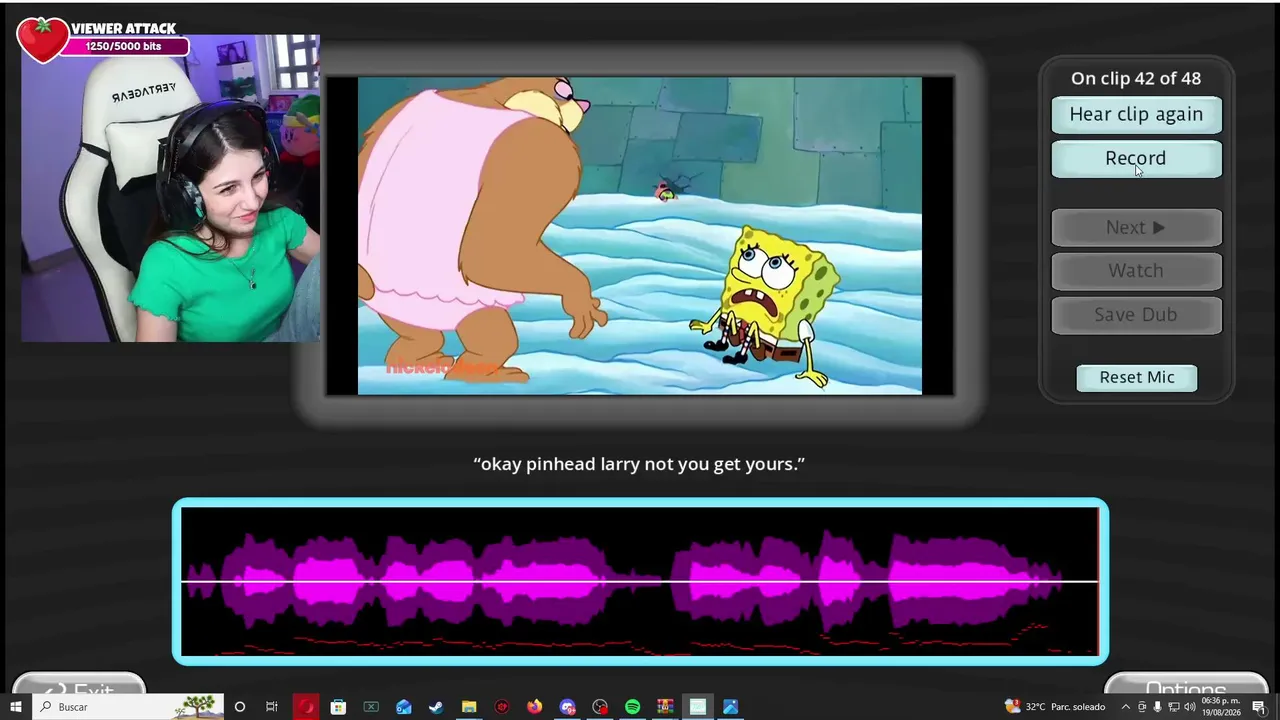This screenshot has width=1280, height=720.
Task: Open the volume speaker tray icon
Action: coord(1190,707)
